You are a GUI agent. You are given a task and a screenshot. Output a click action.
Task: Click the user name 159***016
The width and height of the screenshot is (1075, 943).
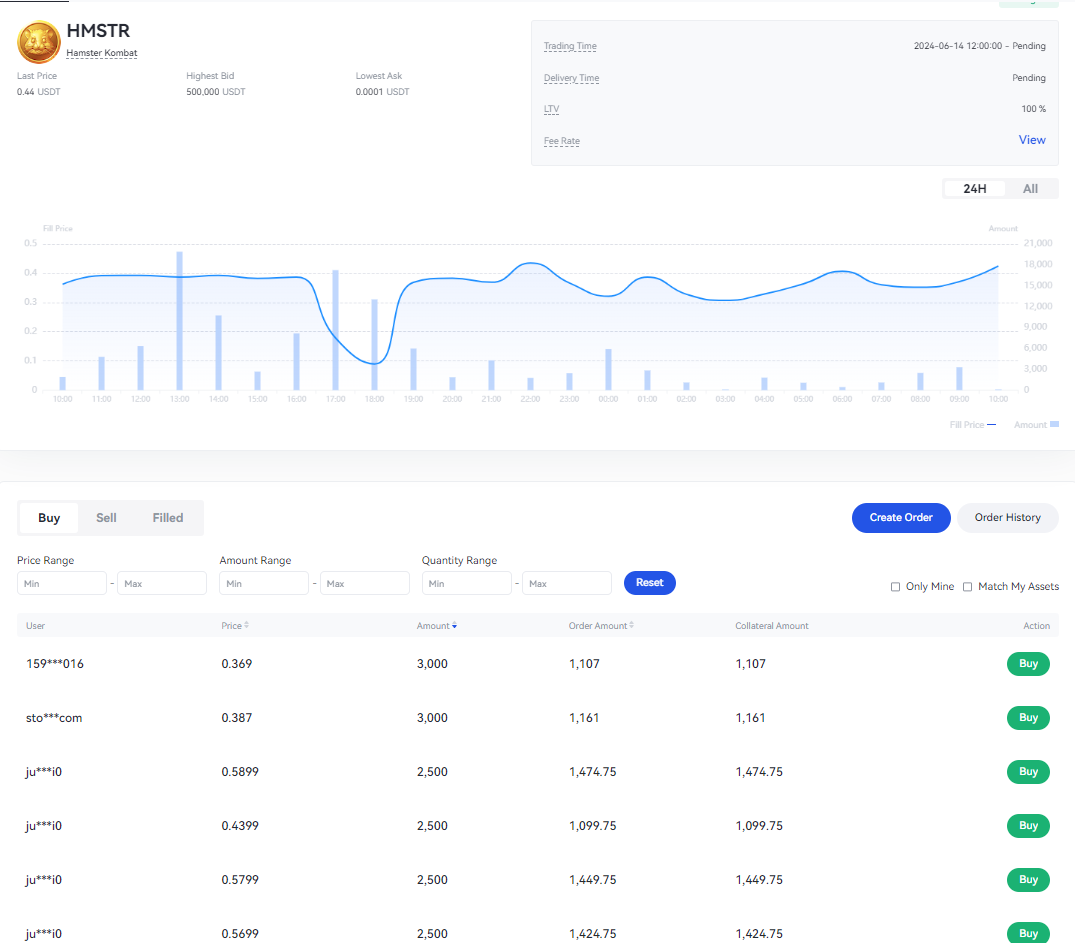coord(55,664)
